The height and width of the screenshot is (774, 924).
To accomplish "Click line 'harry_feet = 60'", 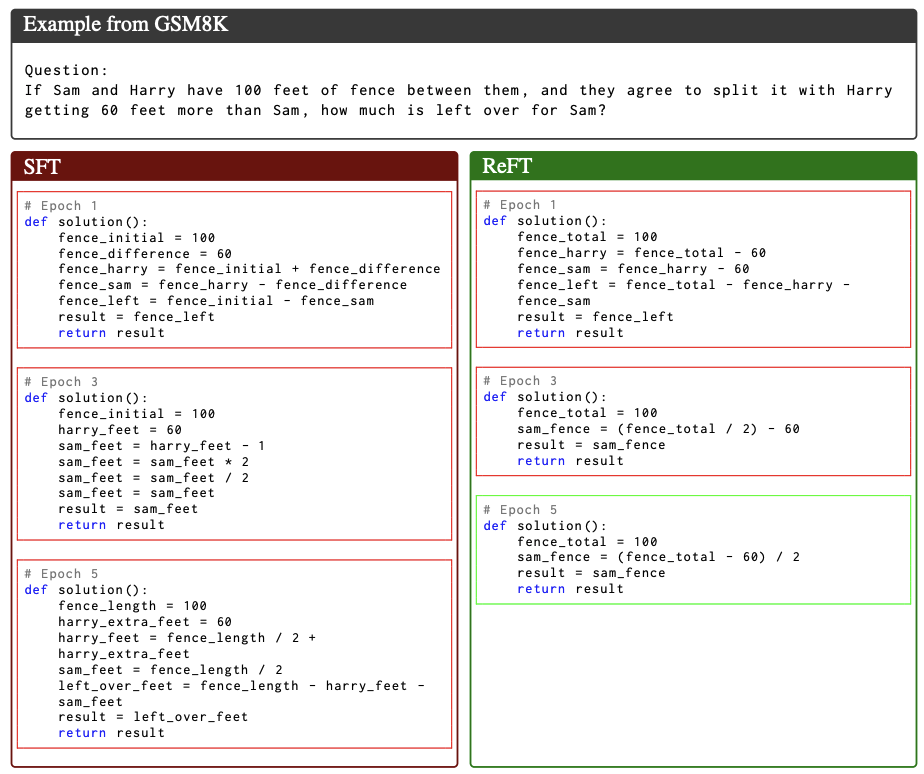I will [x=120, y=430].
